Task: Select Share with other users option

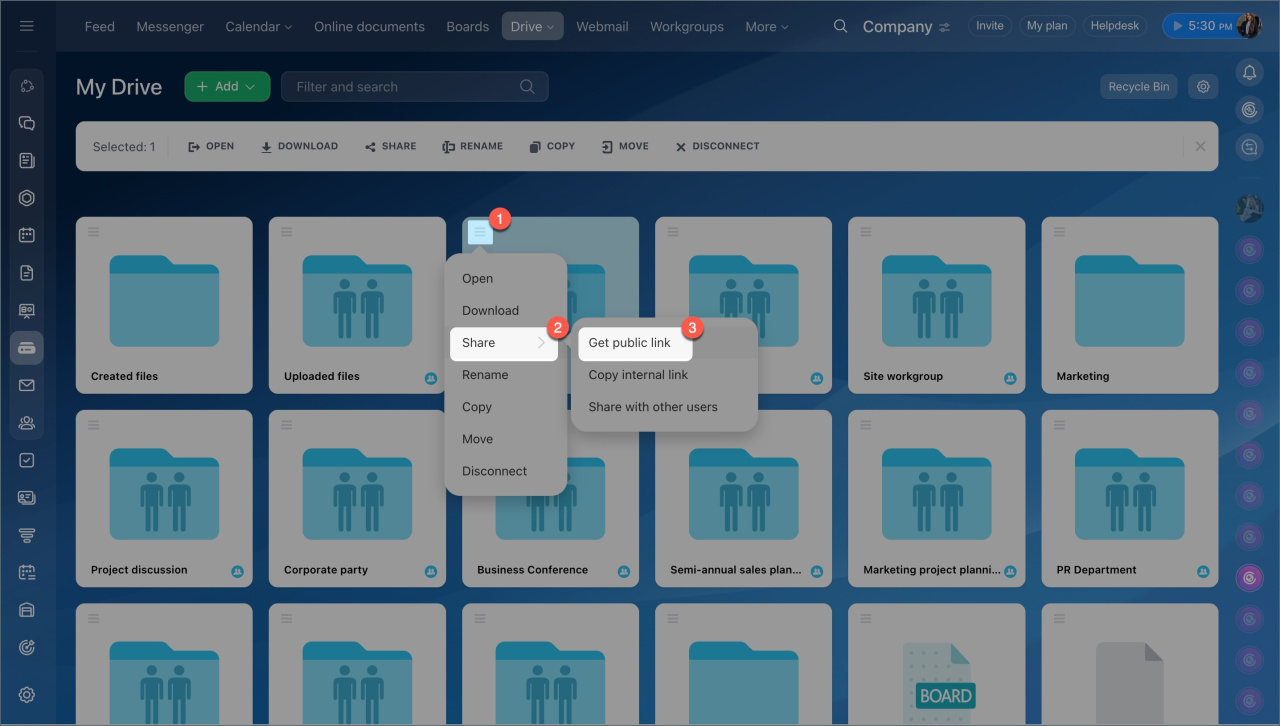Action: click(x=653, y=407)
